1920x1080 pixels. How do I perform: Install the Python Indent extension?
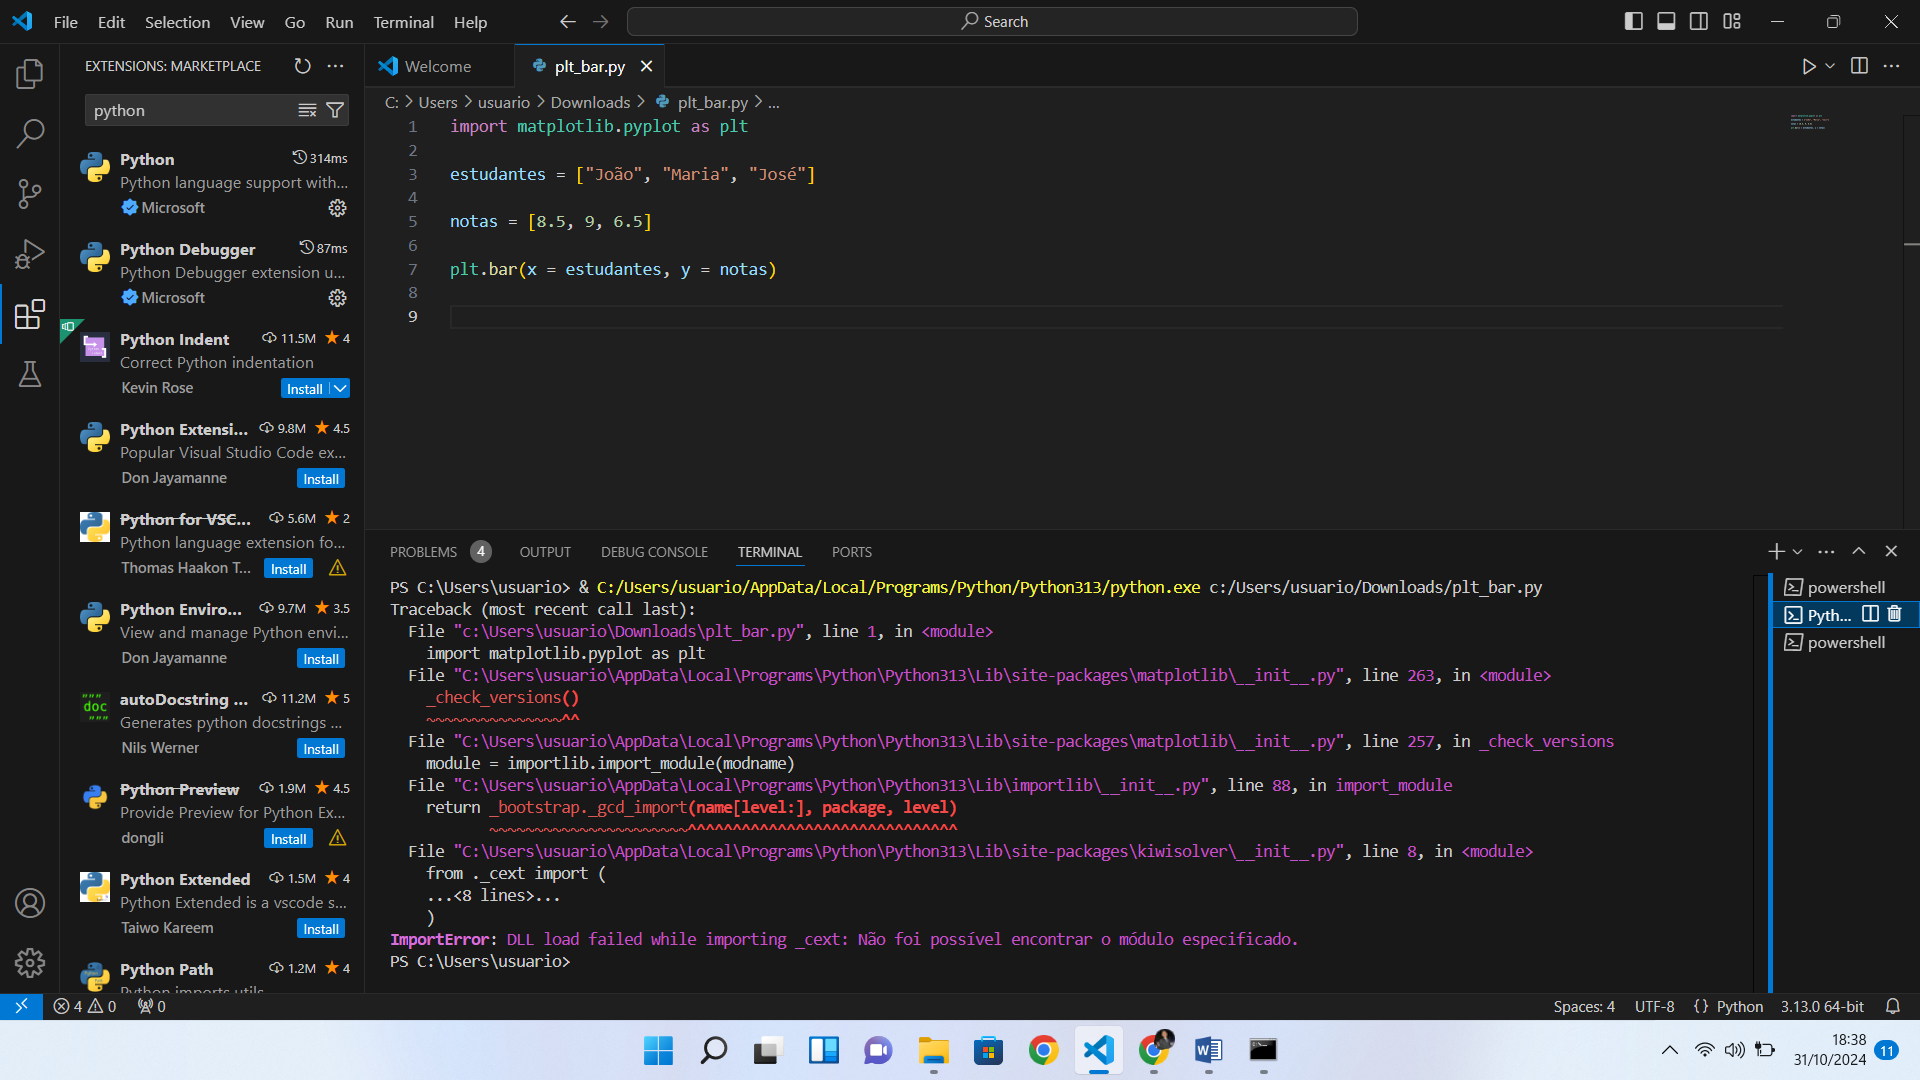click(x=304, y=388)
